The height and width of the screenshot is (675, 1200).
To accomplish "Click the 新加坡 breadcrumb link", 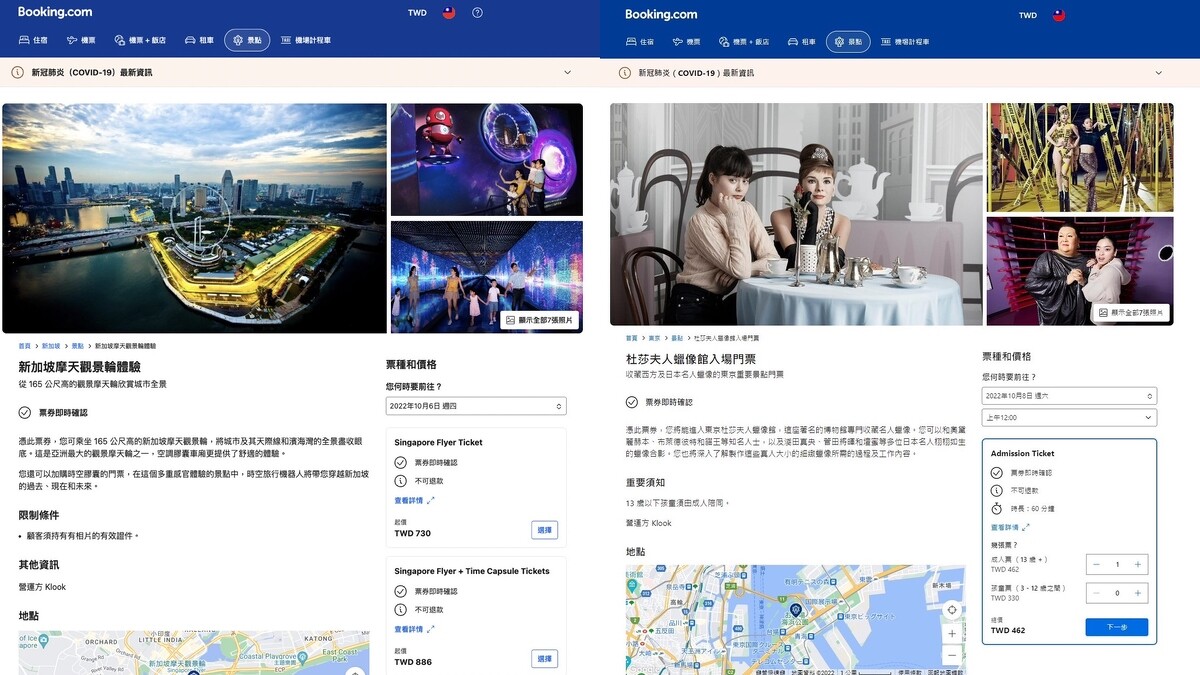I will coord(50,345).
